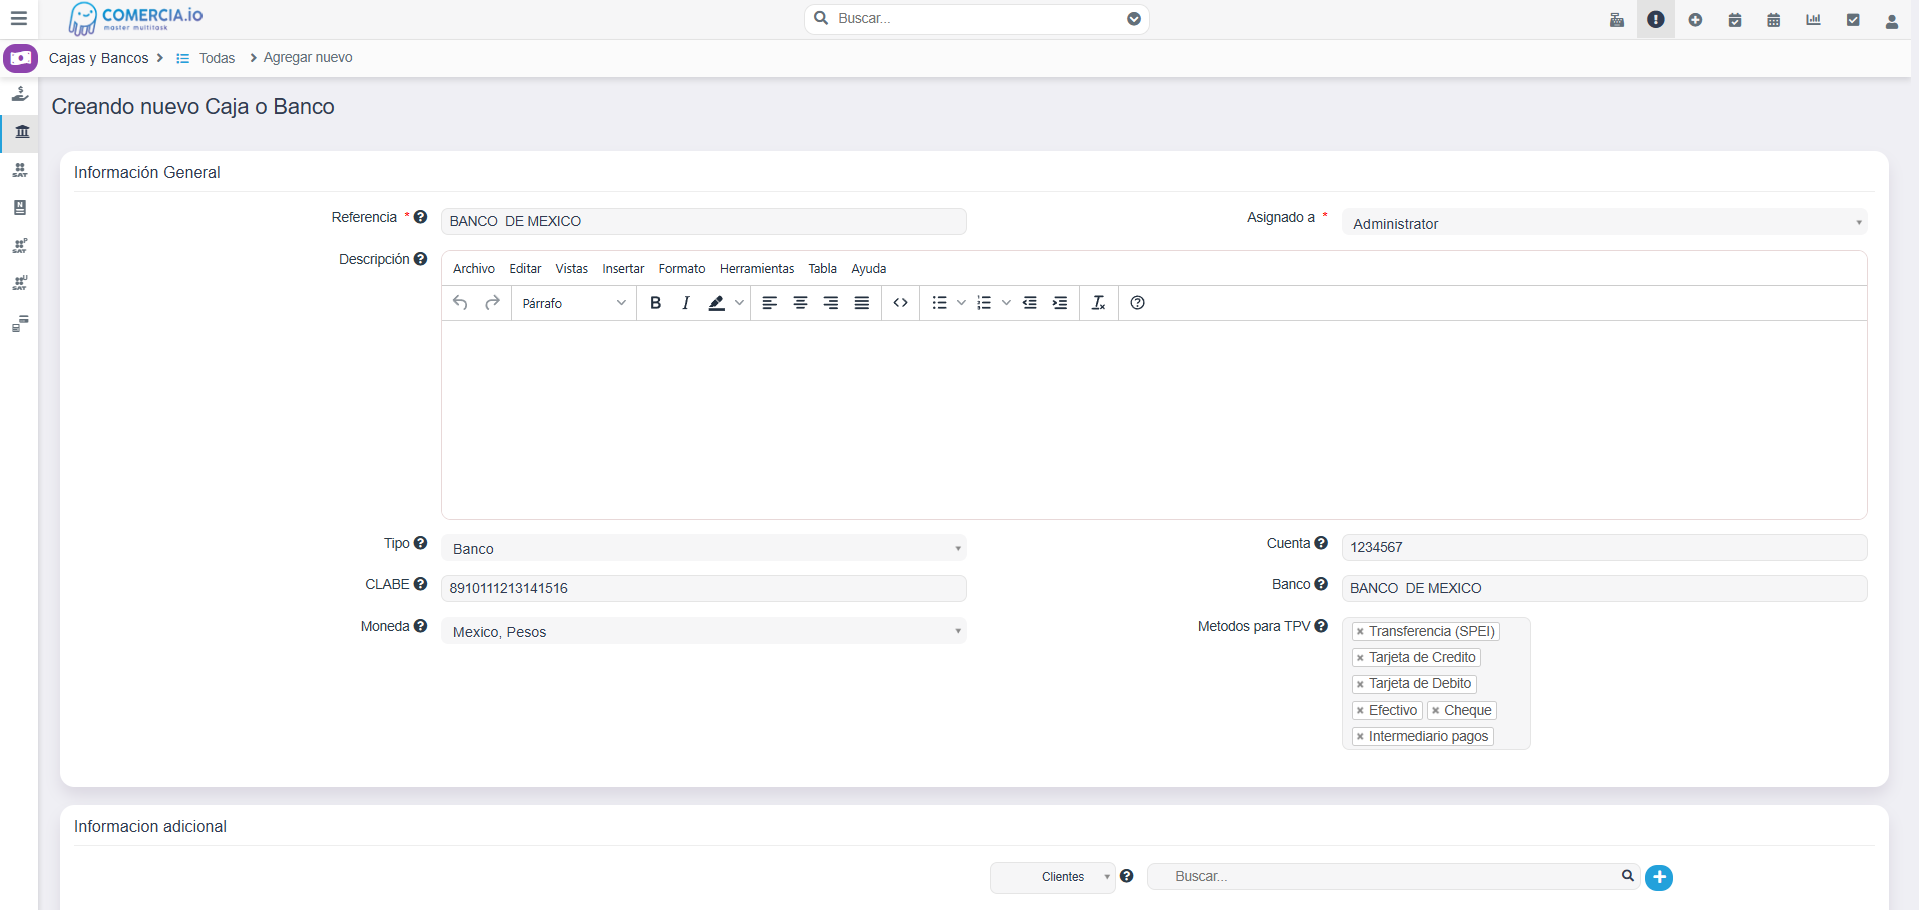The image size is (1919, 910).
Task: Insert bulleted list
Action: [x=940, y=303]
